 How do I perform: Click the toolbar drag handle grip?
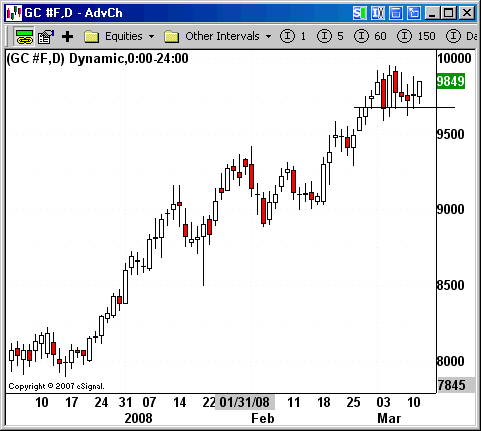click(x=7, y=37)
